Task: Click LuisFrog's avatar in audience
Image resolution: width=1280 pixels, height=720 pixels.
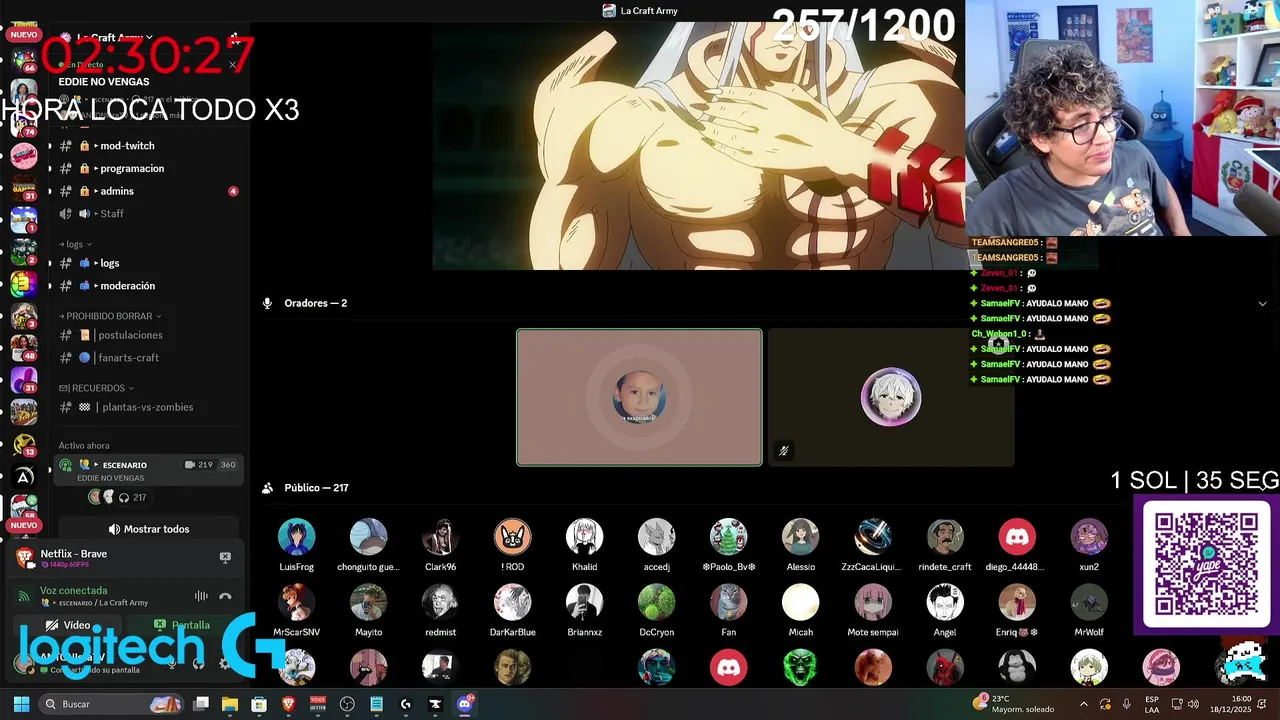Action: 296,537
